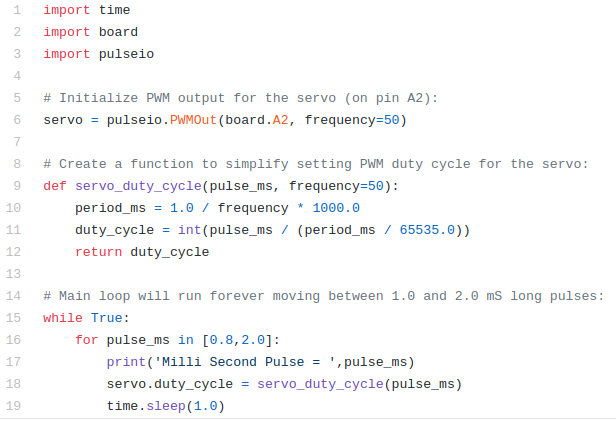Click the return keyword on line 12
Image resolution: width=616 pixels, height=421 pixels.
[99, 252]
